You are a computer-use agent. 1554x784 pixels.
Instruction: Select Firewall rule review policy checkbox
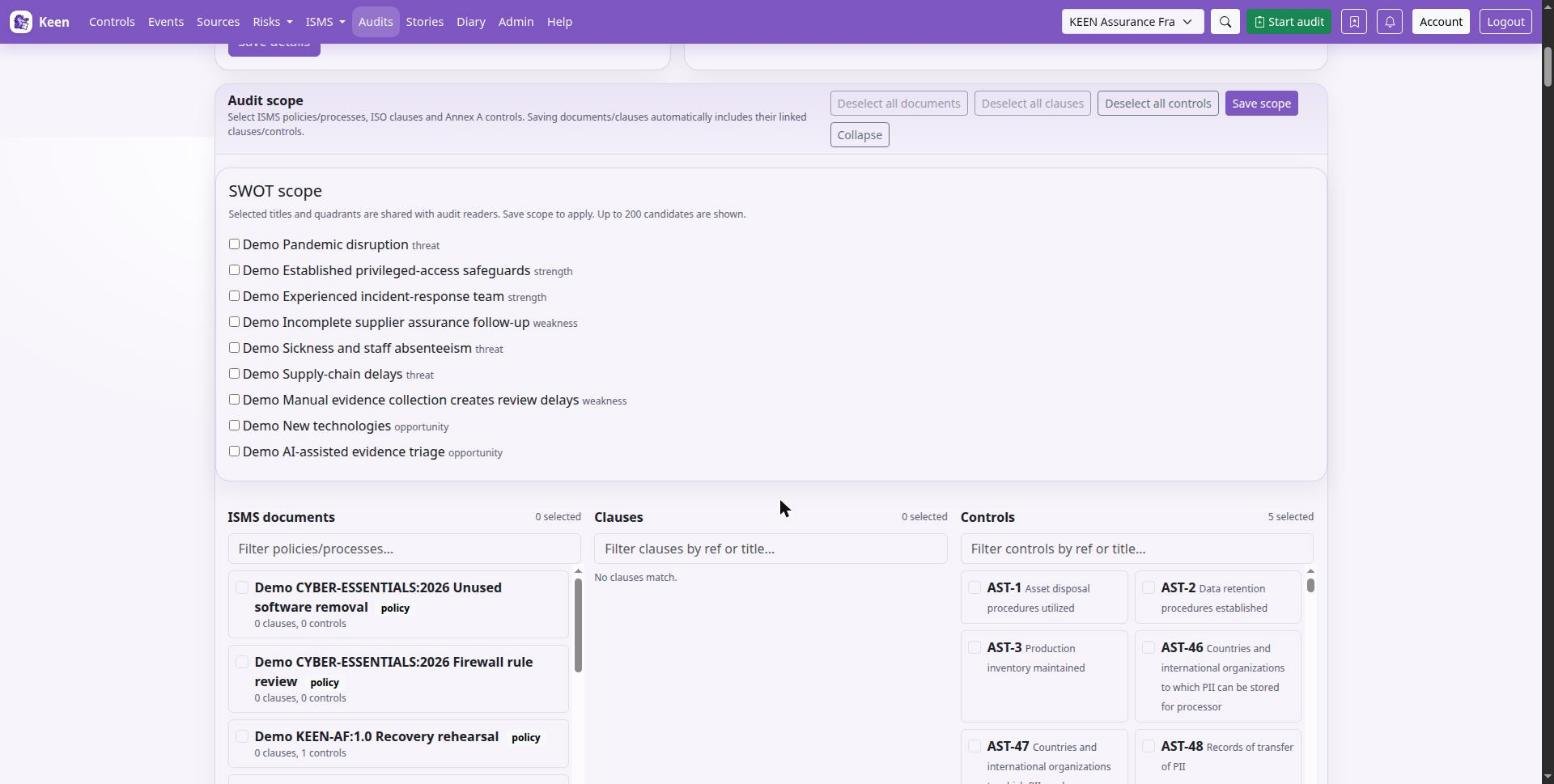pyautogui.click(x=242, y=662)
